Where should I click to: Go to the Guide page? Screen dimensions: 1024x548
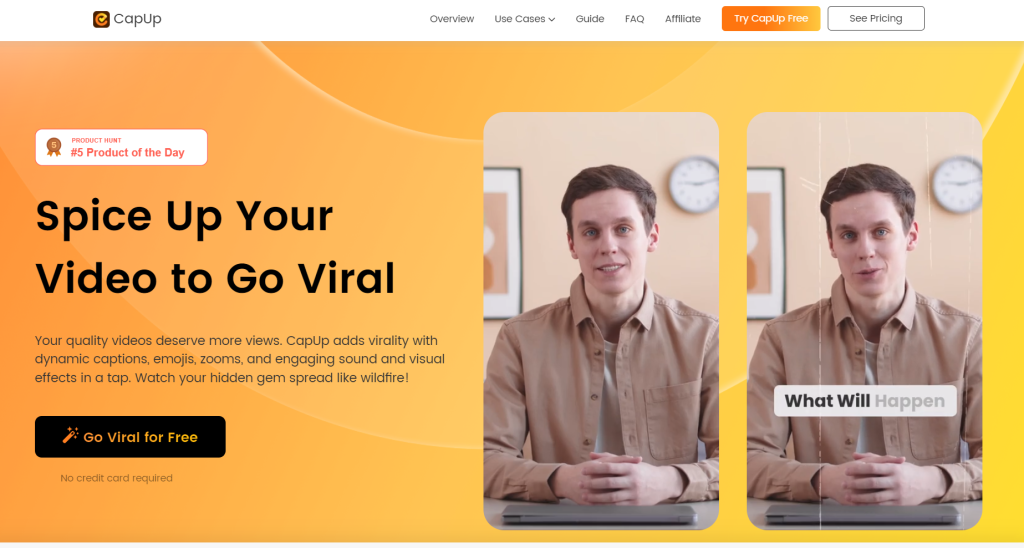[x=590, y=19]
